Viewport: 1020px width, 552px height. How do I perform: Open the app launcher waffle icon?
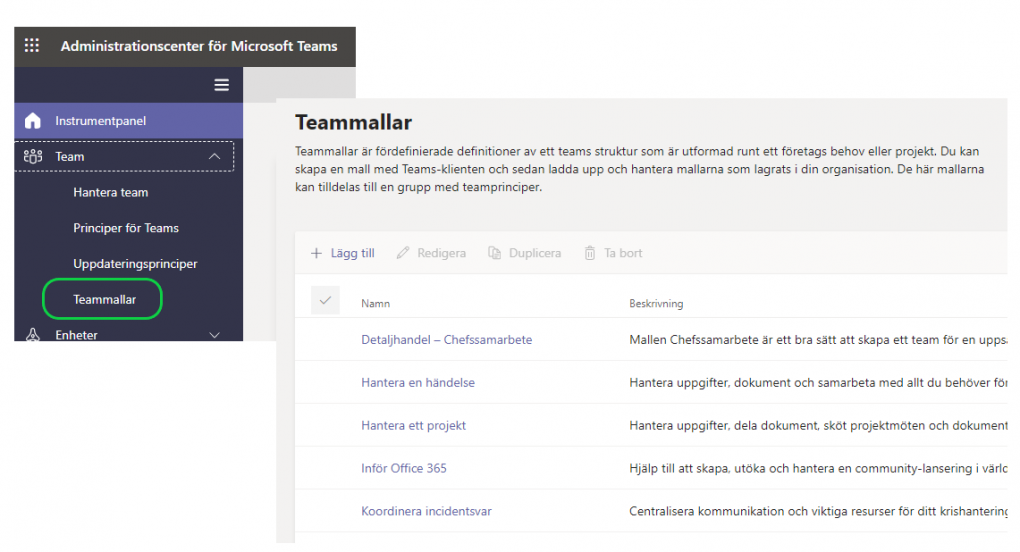pyautogui.click(x=32, y=46)
